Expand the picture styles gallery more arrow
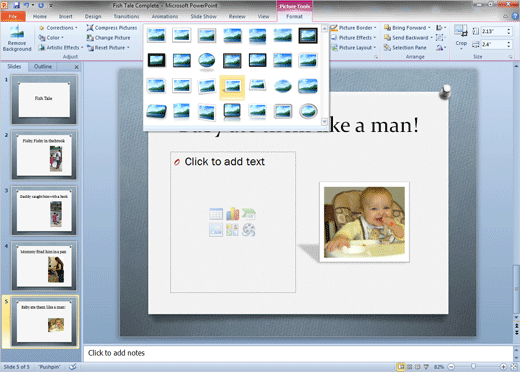Viewport: 520px width, 372px height. (x=324, y=122)
